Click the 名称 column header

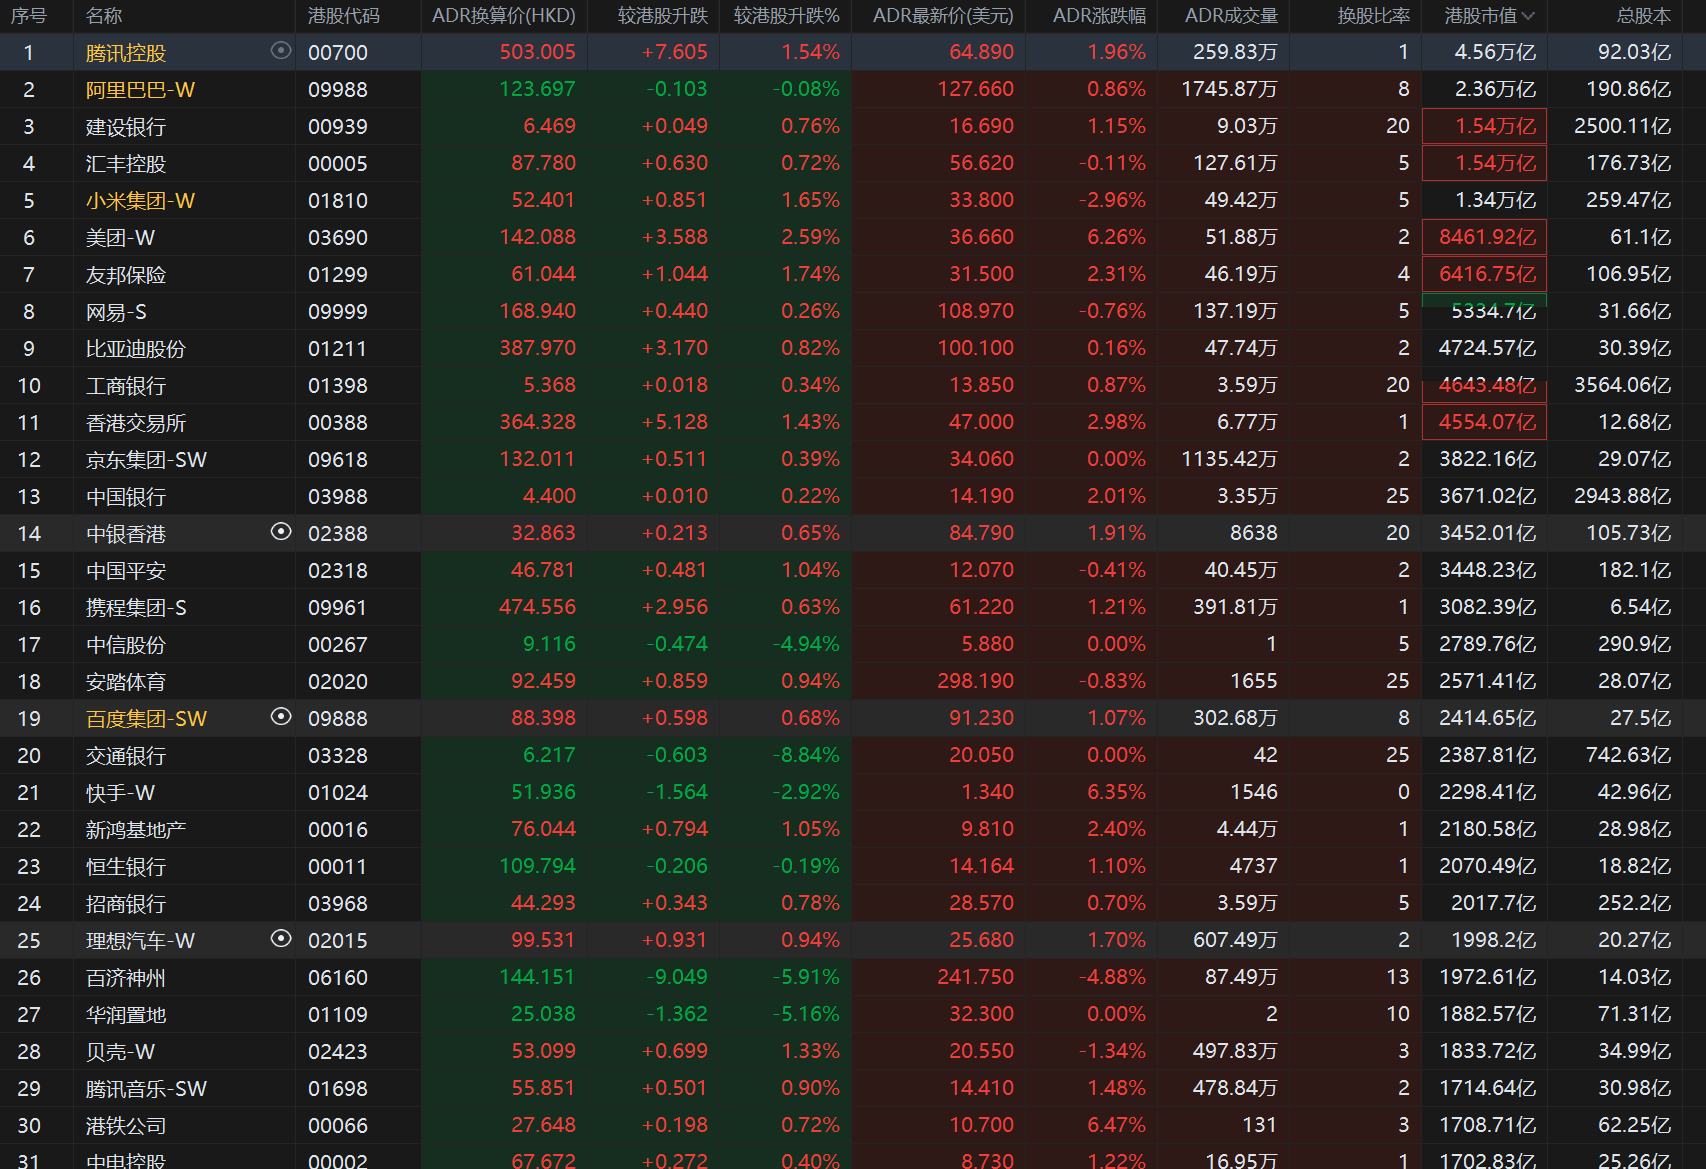coord(104,16)
